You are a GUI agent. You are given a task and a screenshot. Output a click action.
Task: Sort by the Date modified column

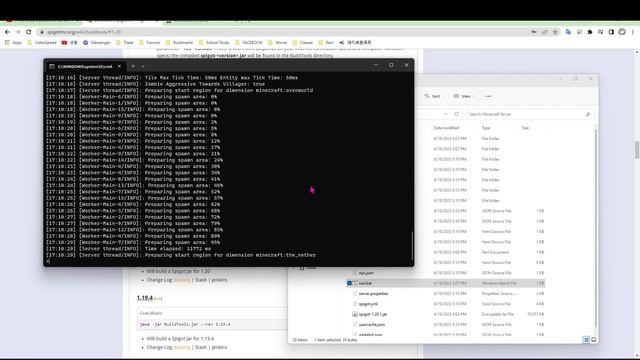[446, 128]
